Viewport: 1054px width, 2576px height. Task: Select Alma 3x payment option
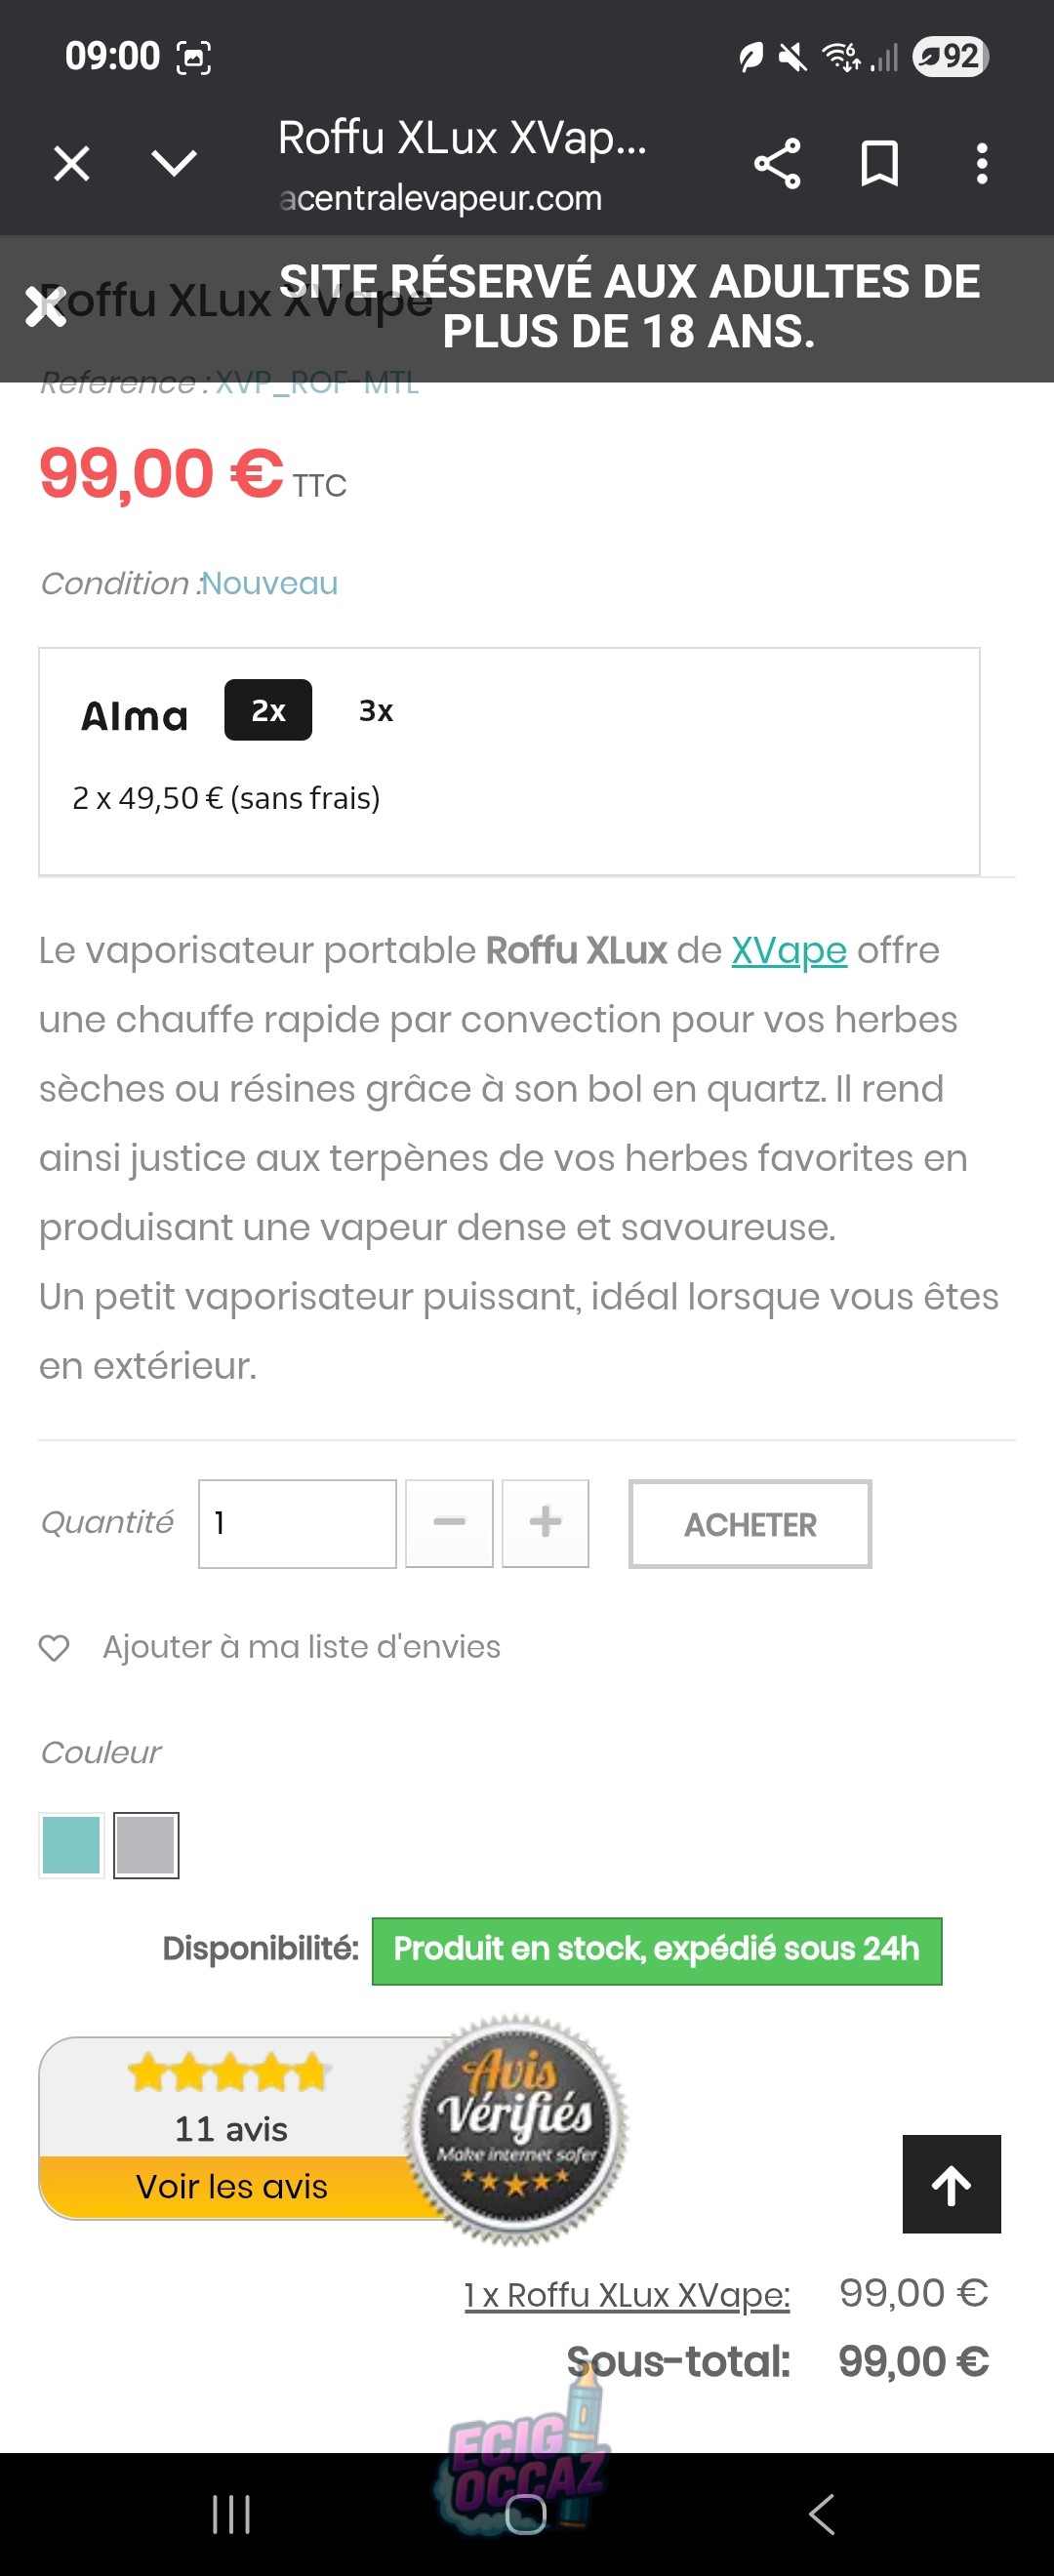[x=376, y=710]
